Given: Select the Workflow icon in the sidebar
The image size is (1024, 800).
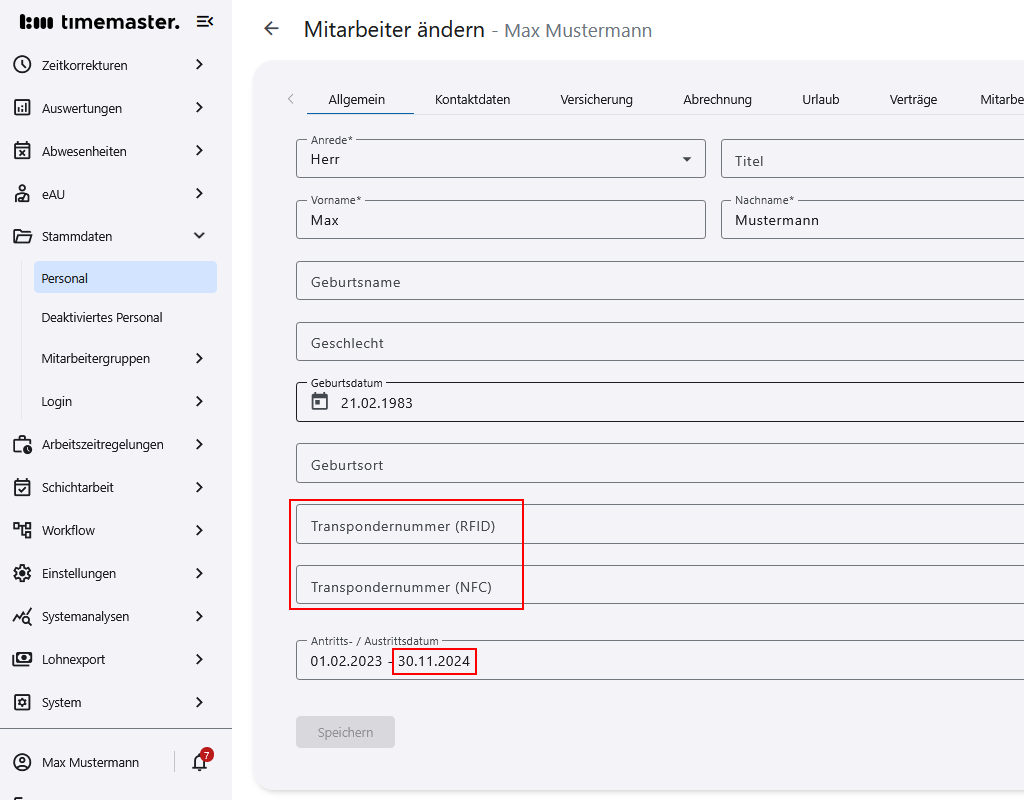Looking at the screenshot, I should 22,530.
